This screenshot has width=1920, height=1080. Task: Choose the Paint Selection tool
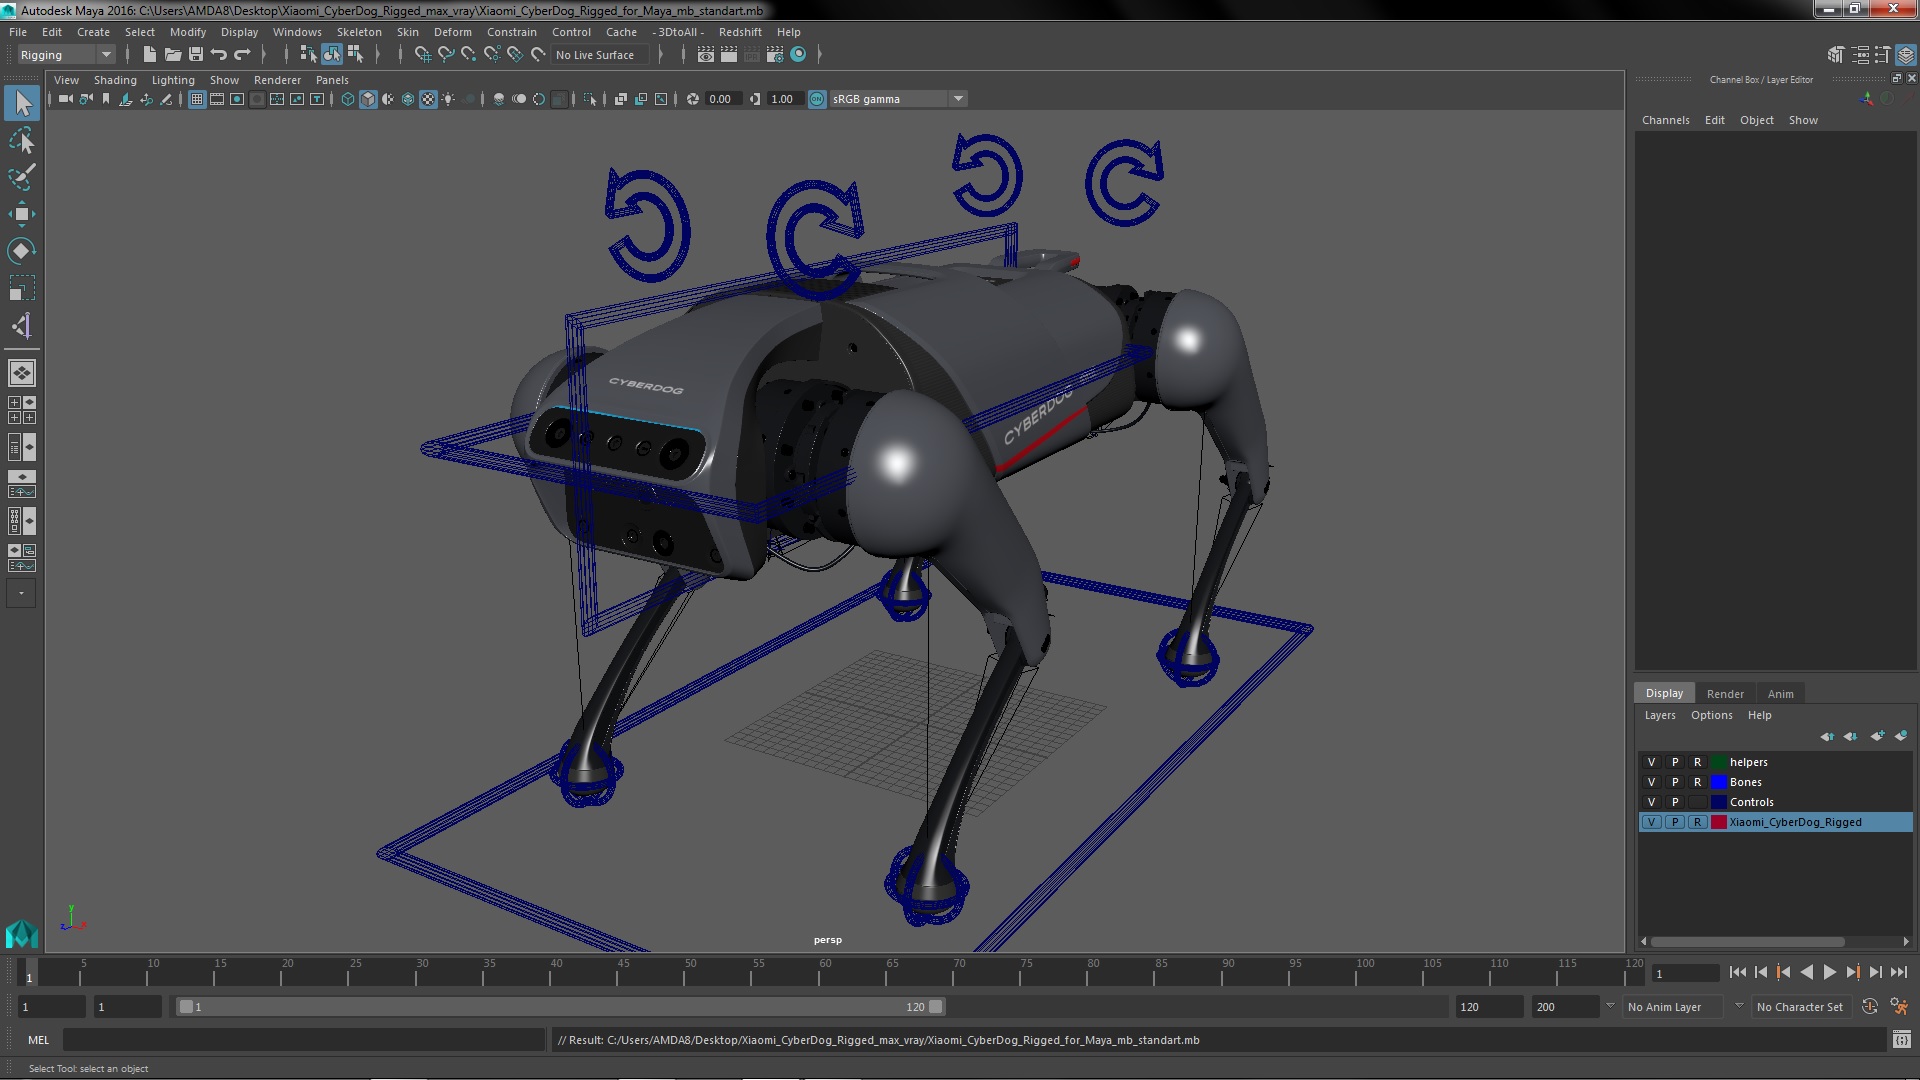(22, 177)
